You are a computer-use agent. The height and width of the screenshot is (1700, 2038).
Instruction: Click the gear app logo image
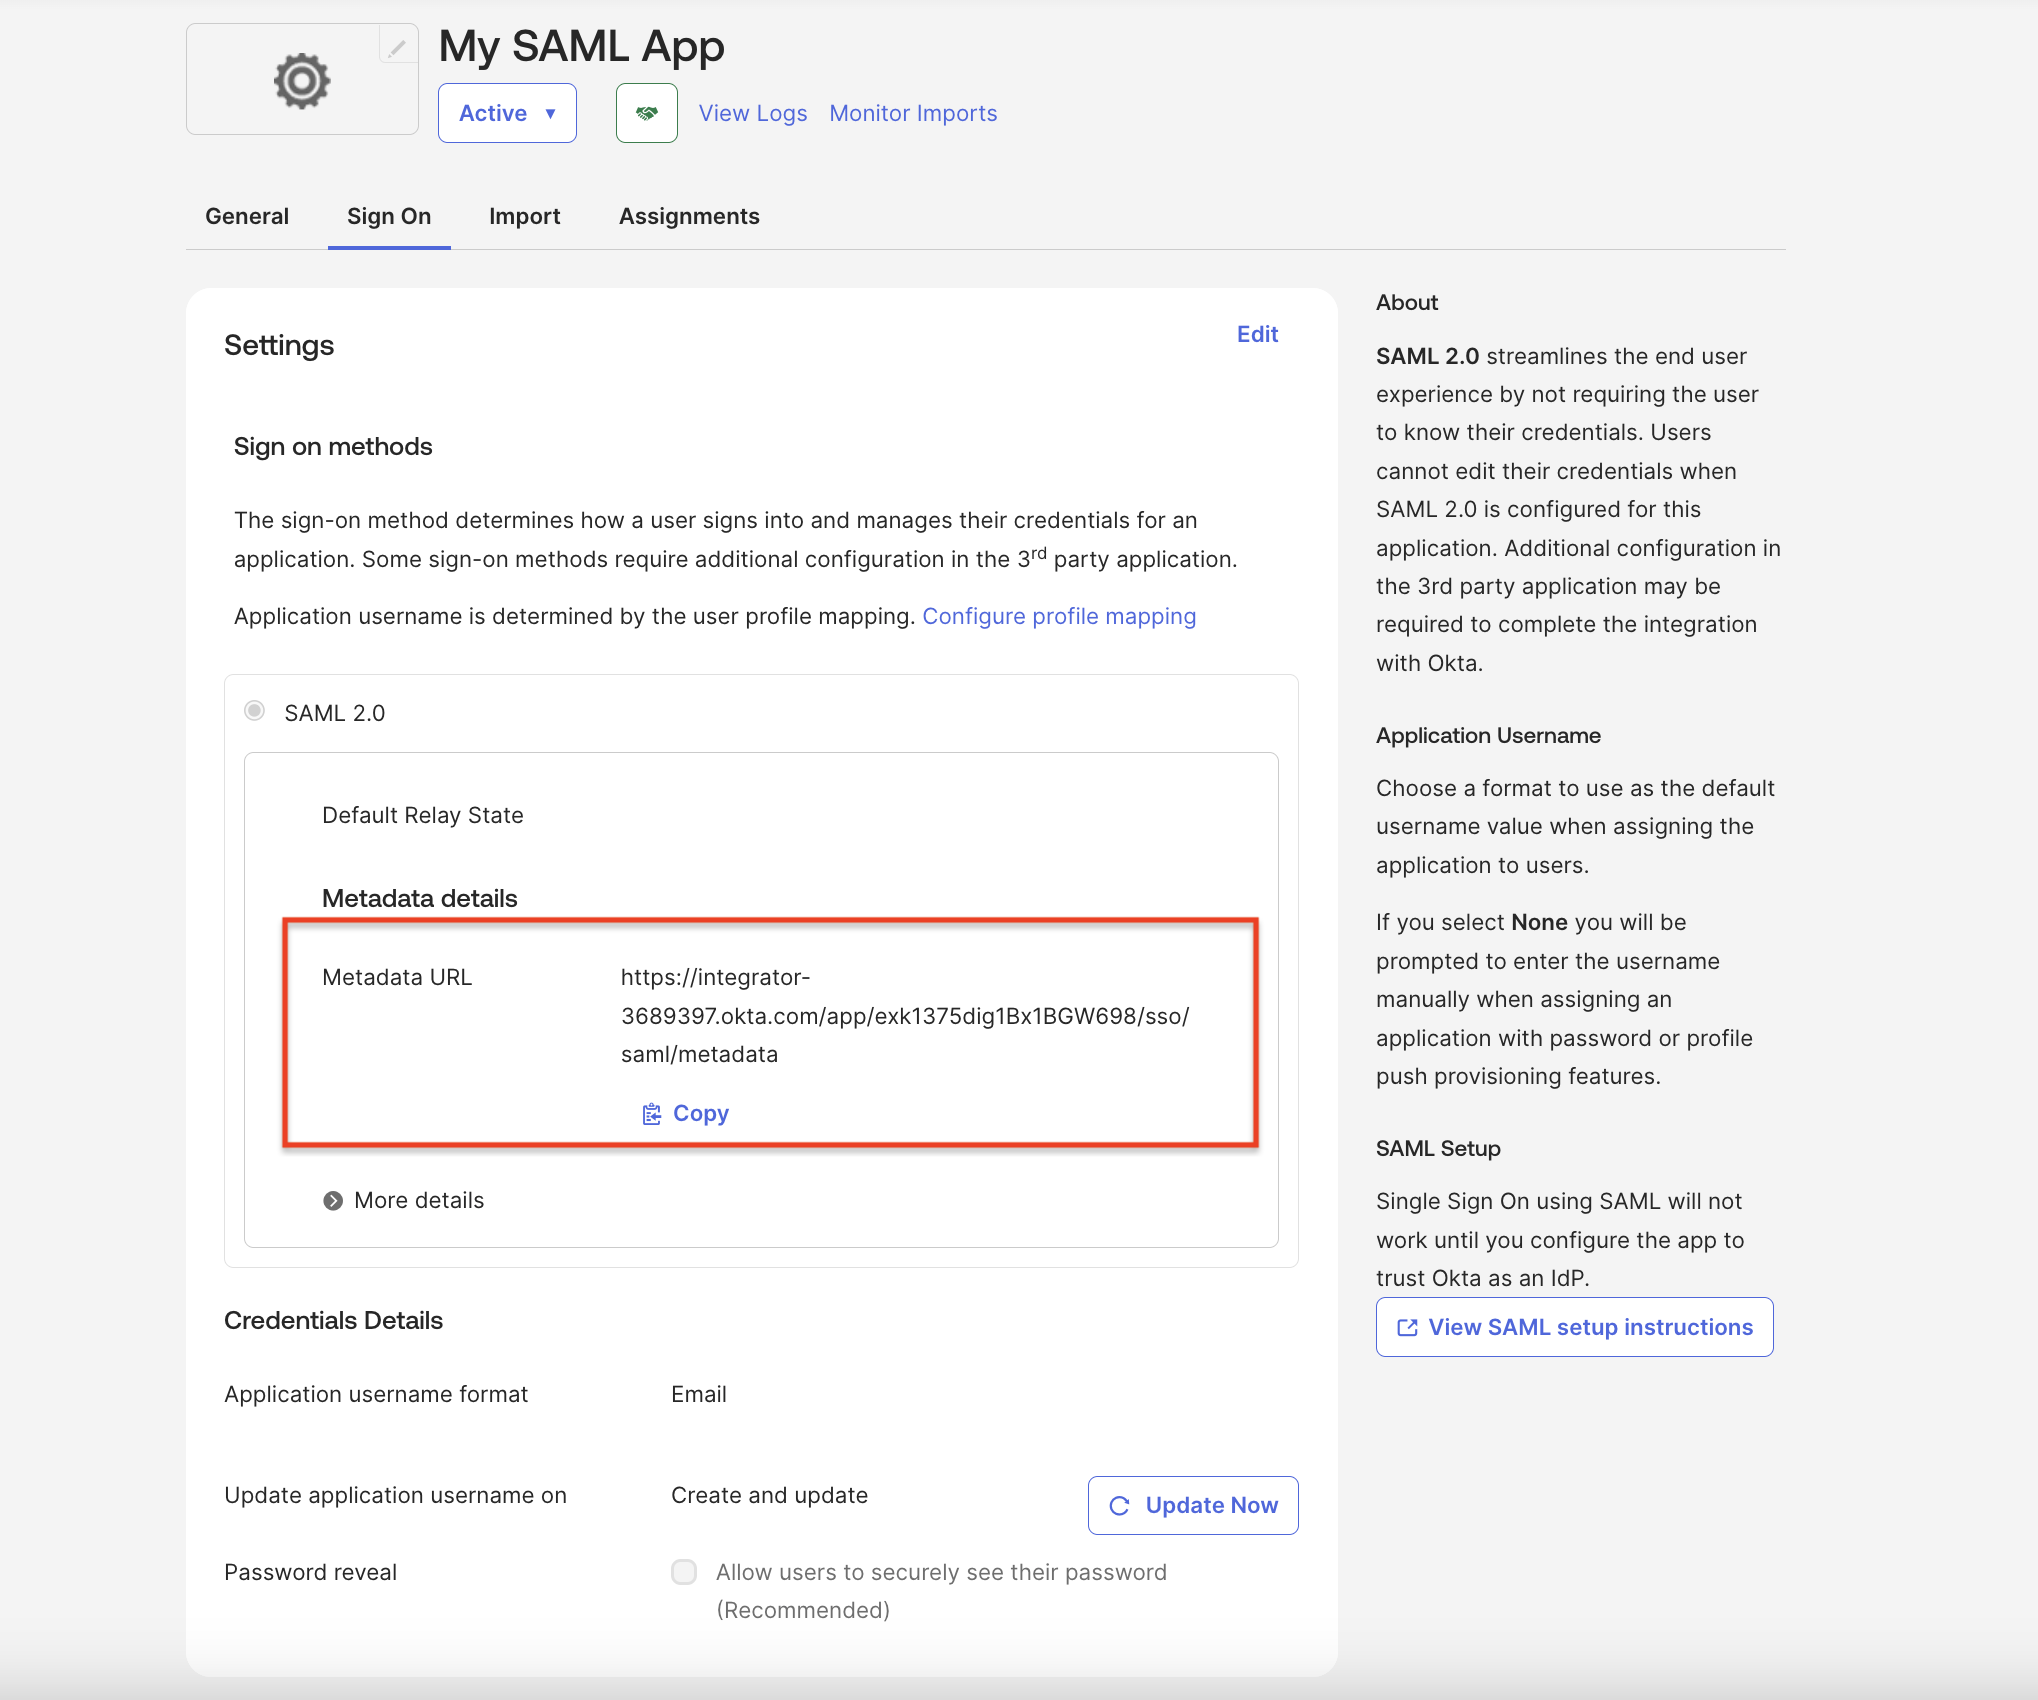pos(302,81)
